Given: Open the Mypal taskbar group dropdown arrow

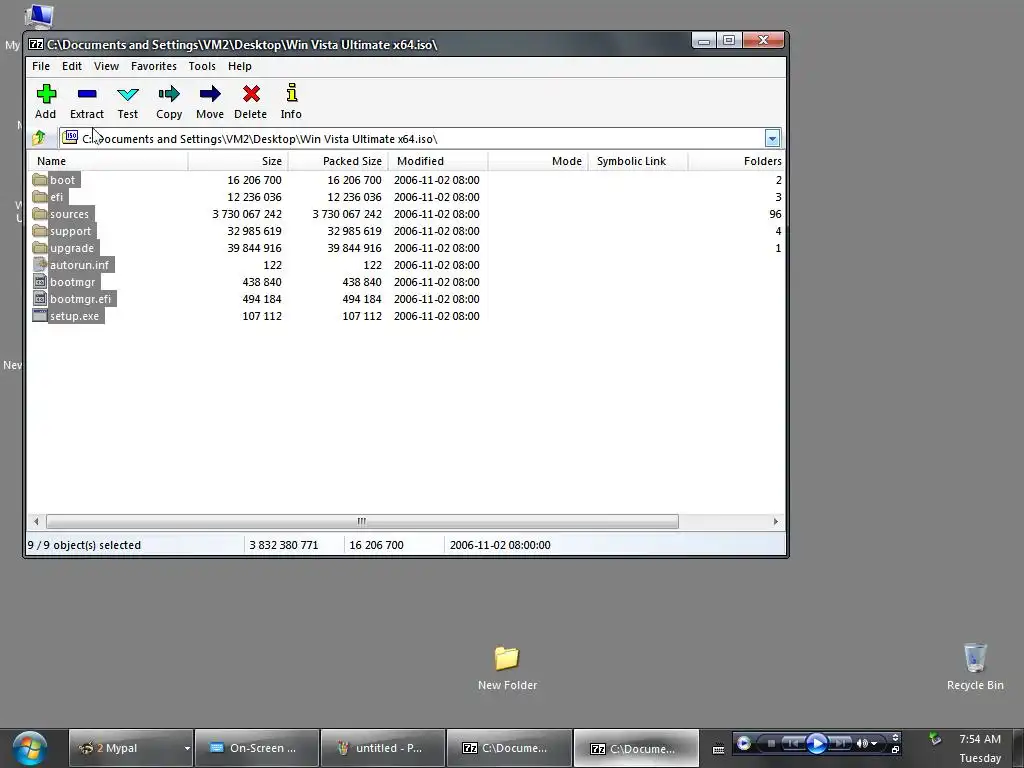Looking at the screenshot, I should [x=187, y=748].
